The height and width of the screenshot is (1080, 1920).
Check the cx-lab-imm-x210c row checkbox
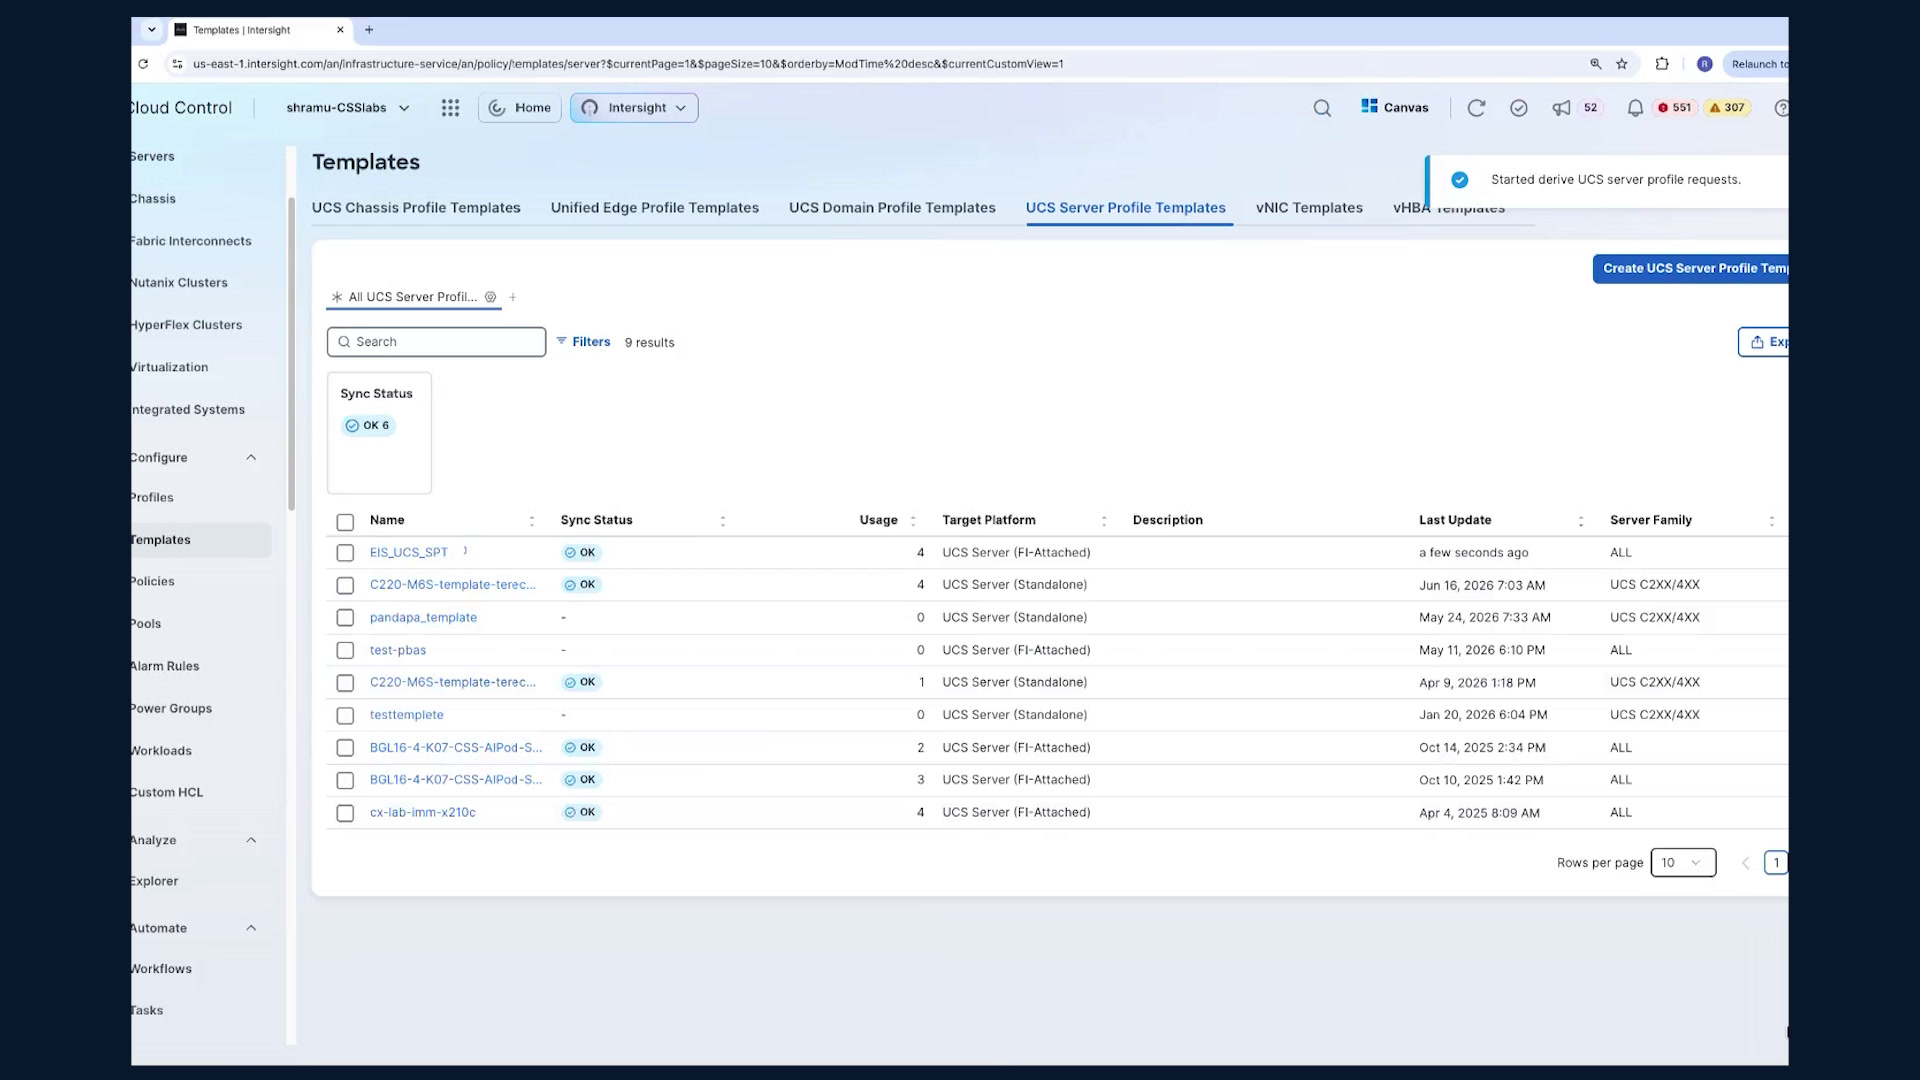click(x=345, y=814)
